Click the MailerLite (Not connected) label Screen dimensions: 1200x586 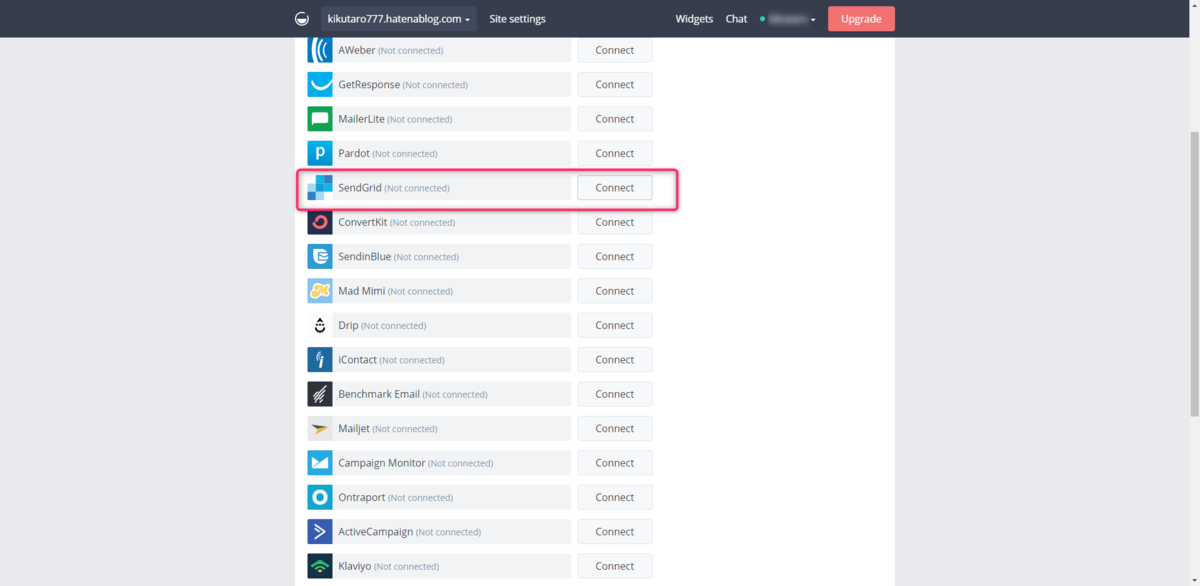[395, 119]
